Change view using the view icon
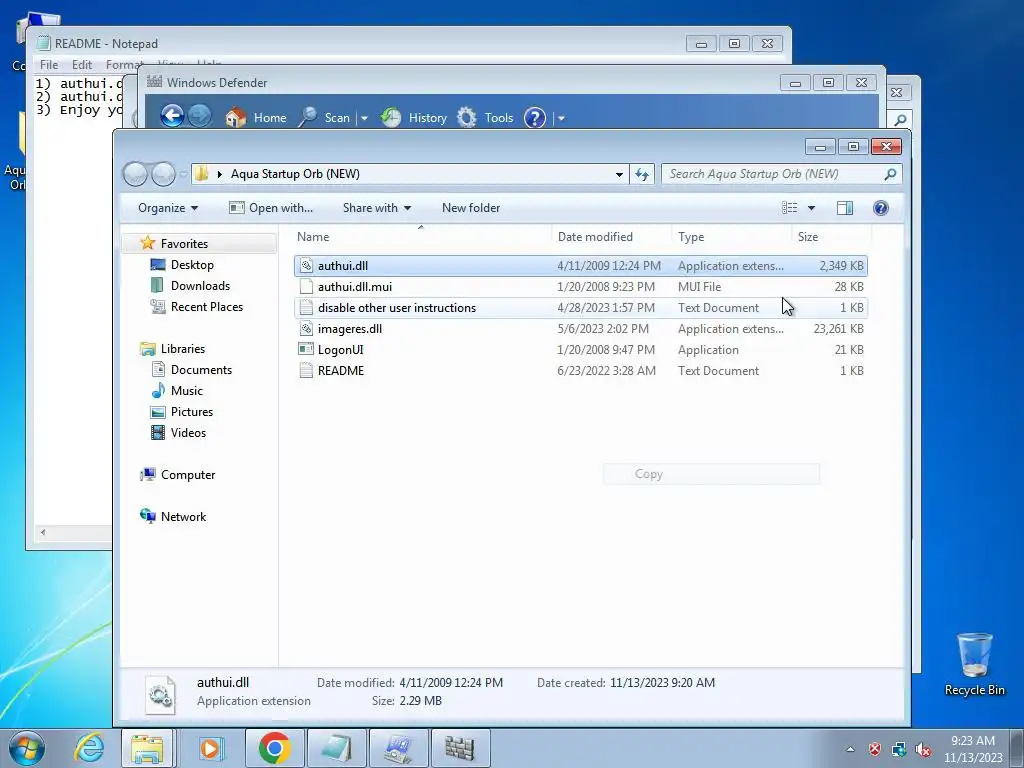This screenshot has width=1024, height=768. click(x=790, y=208)
